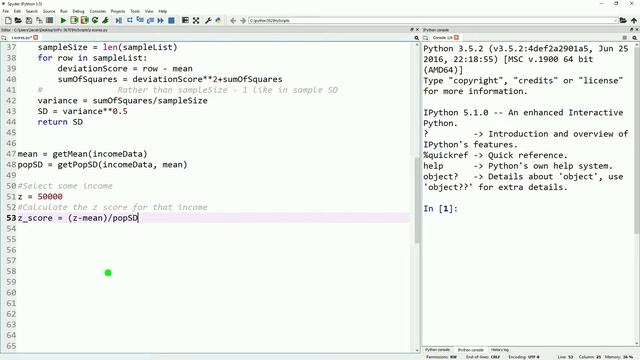Screen dimensions: 640x360
Task: Undock the Editor pane
Action: [411, 30]
